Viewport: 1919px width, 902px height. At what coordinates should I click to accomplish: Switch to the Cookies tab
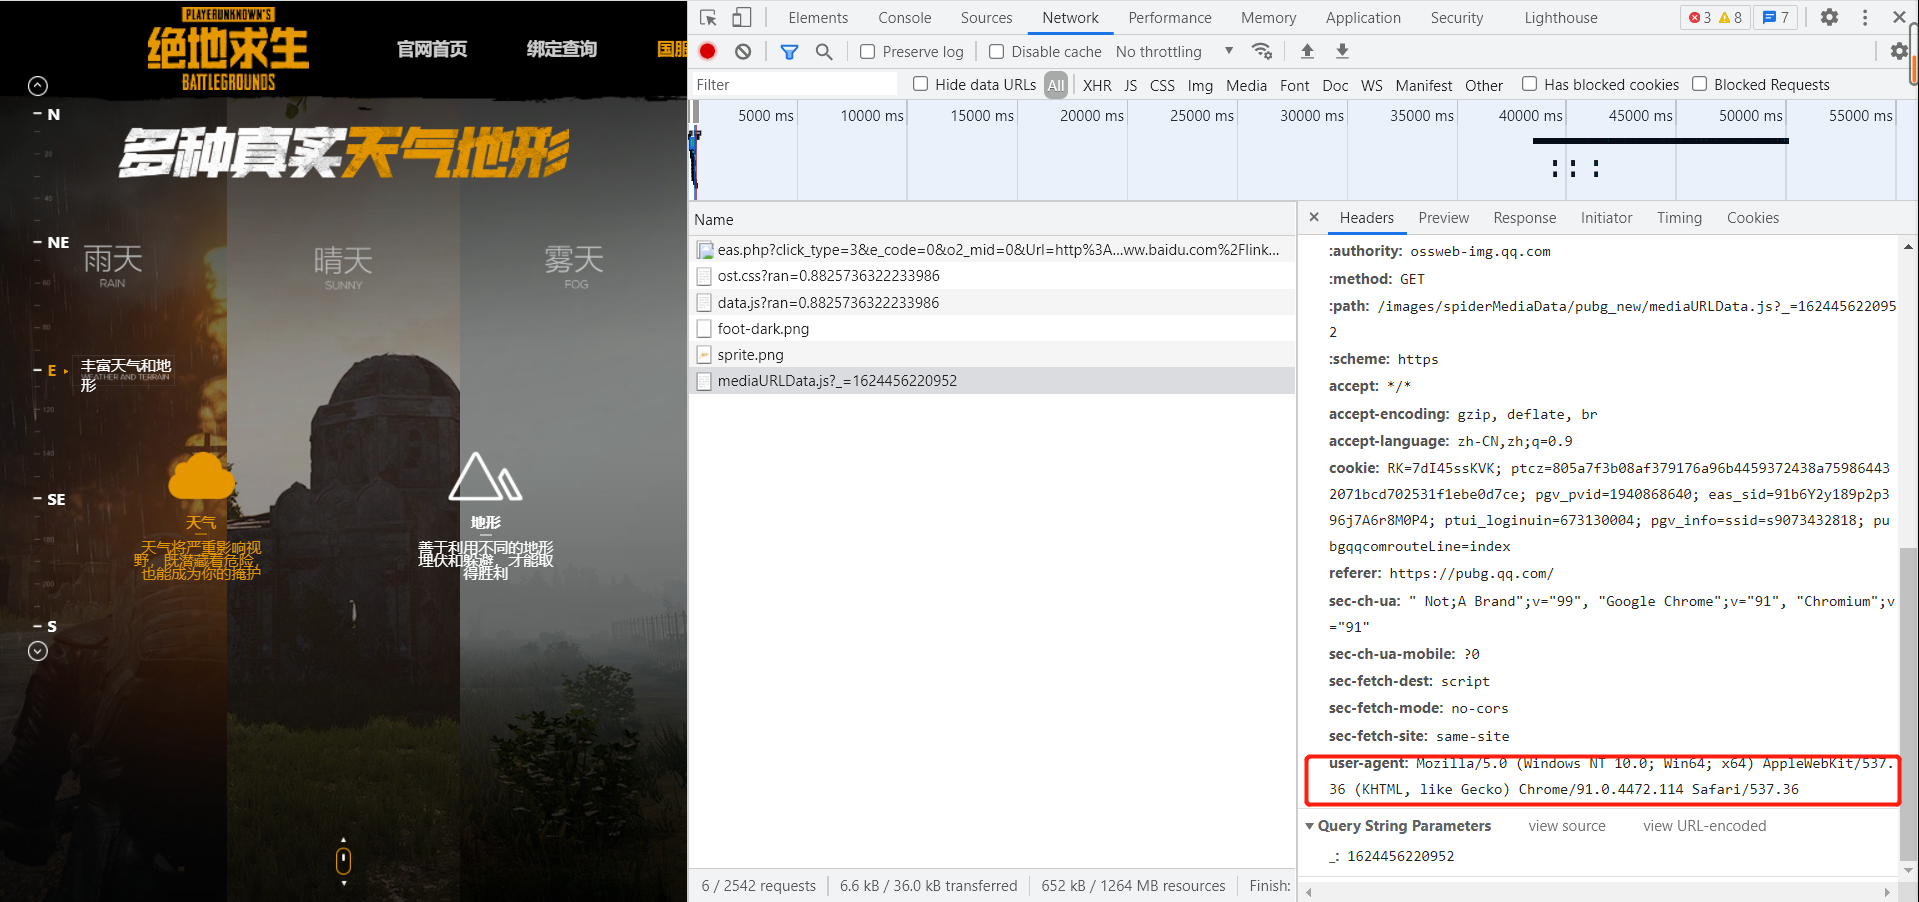1752,217
